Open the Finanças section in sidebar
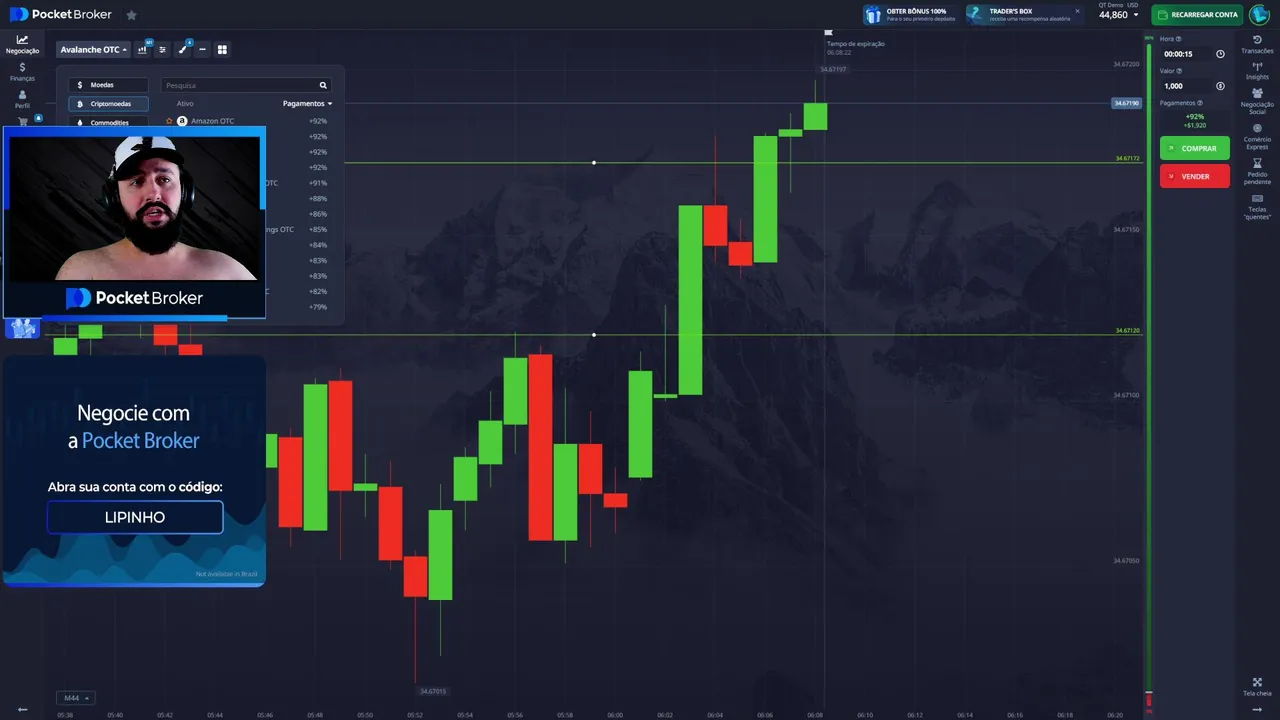This screenshot has height=720, width=1280. [22, 71]
